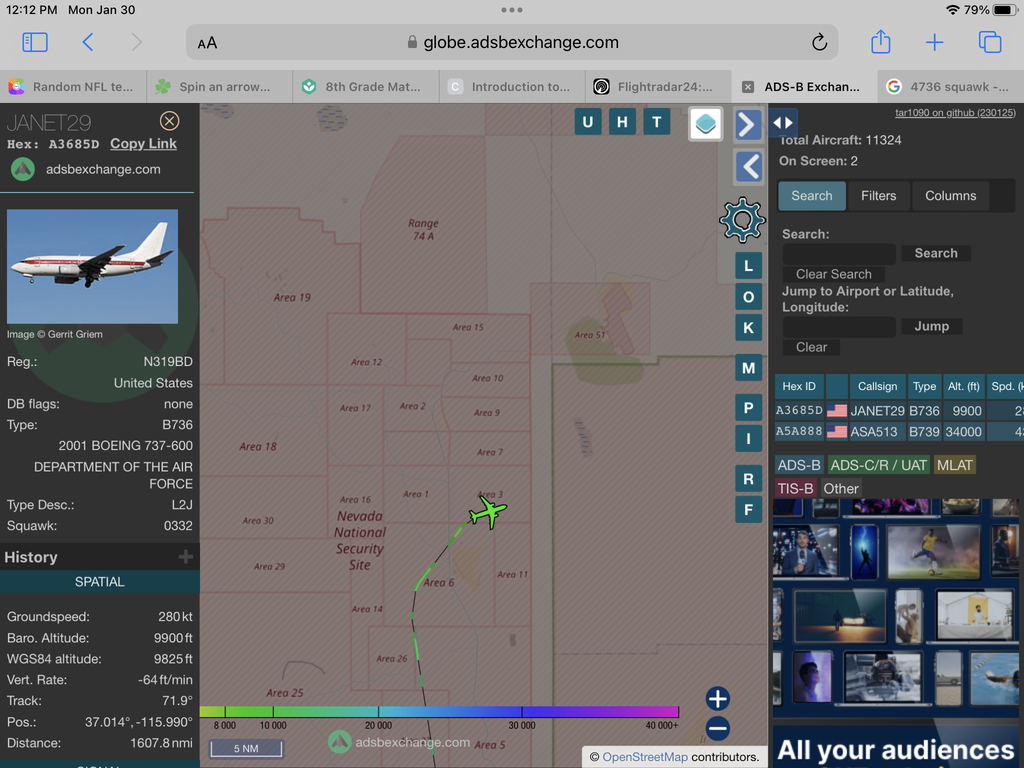This screenshot has width=1024, height=768.
Task: Toggle the K map button
Action: point(748,328)
